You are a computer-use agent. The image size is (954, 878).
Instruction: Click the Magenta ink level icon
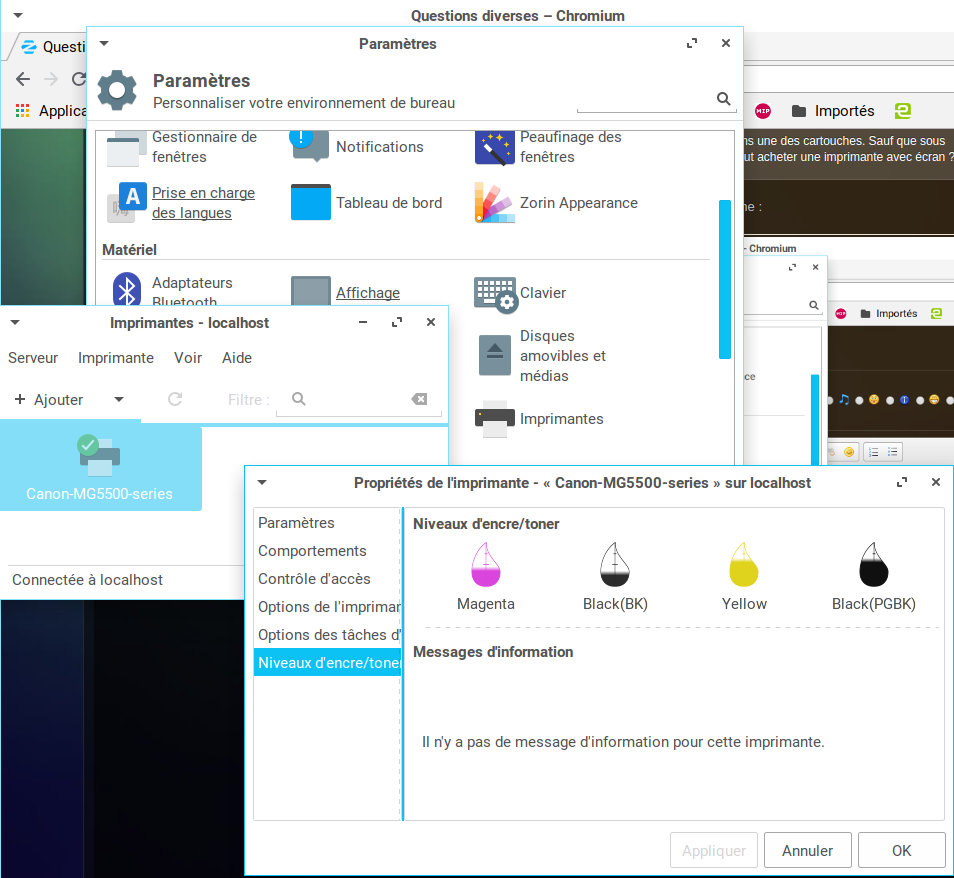tap(486, 565)
